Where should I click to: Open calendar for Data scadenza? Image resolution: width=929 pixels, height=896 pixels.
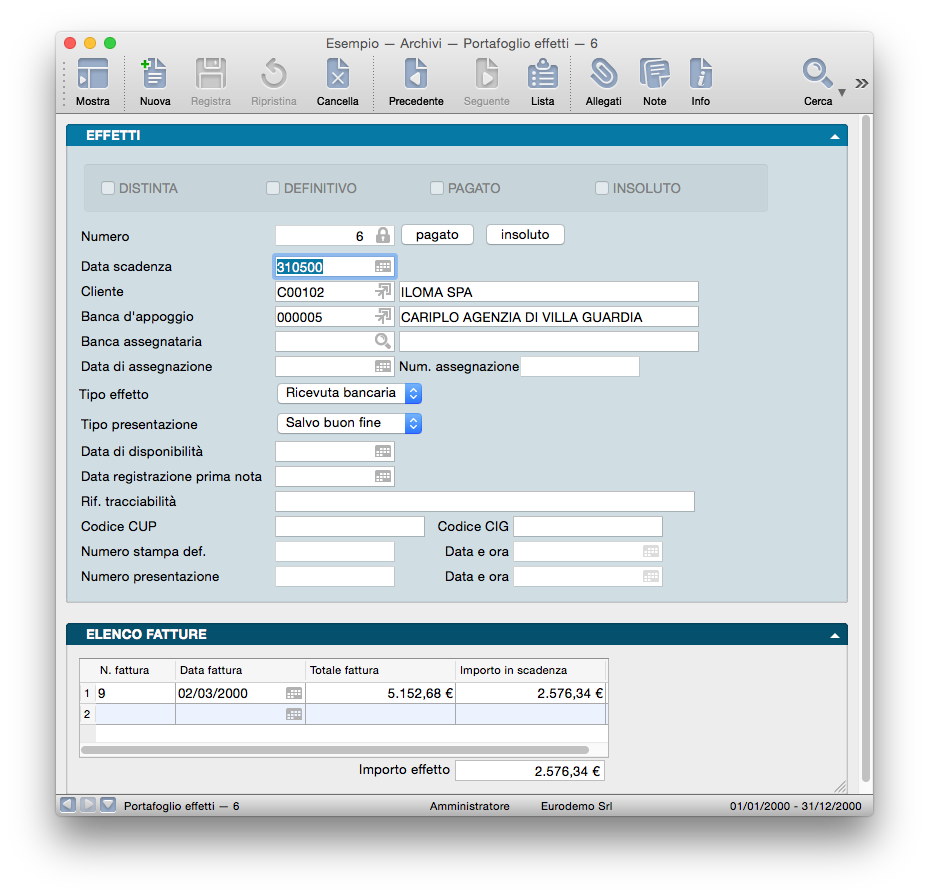[383, 267]
